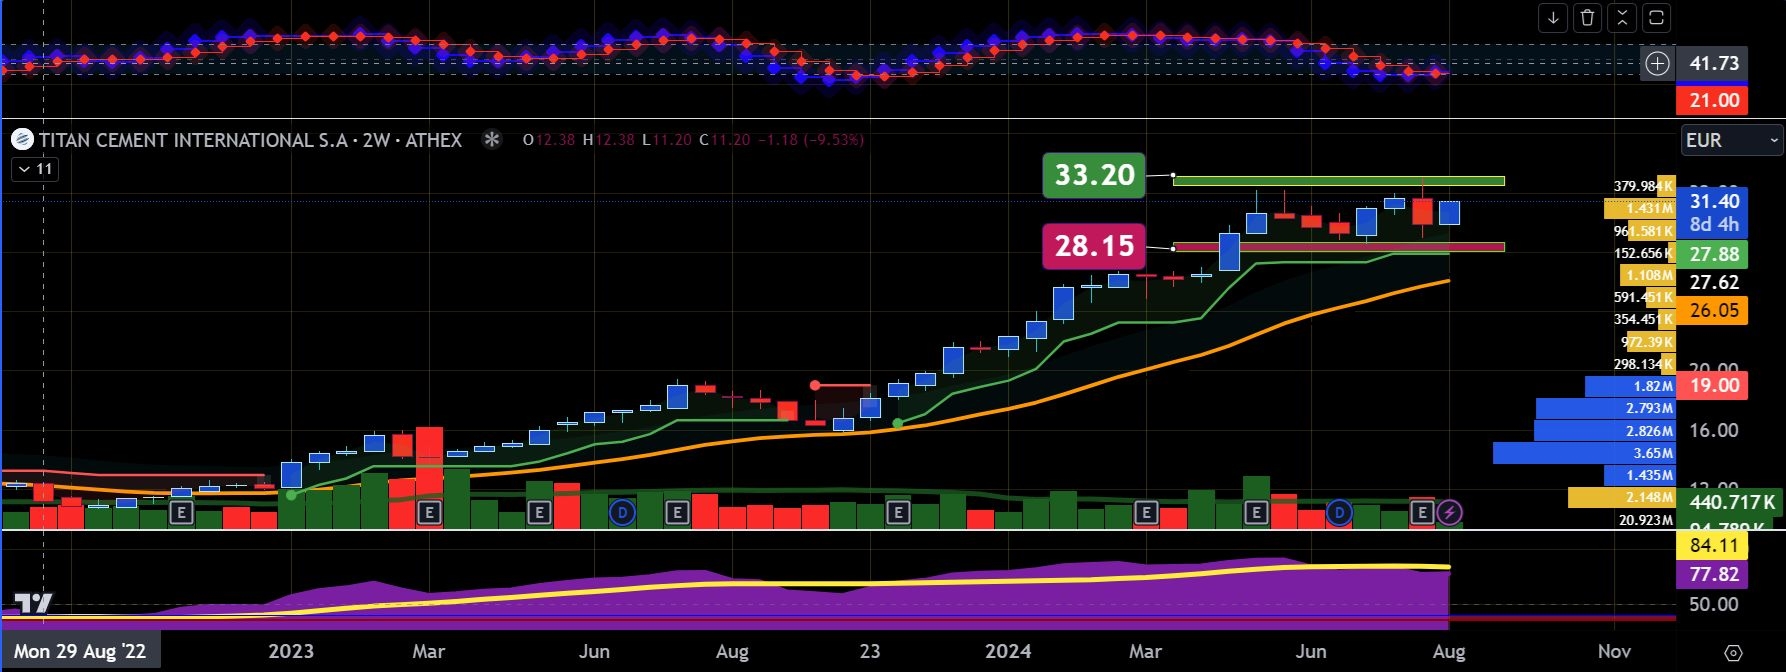Expand the 11 indicators legend chevron
The image size is (1786, 672).
[x=35, y=169]
